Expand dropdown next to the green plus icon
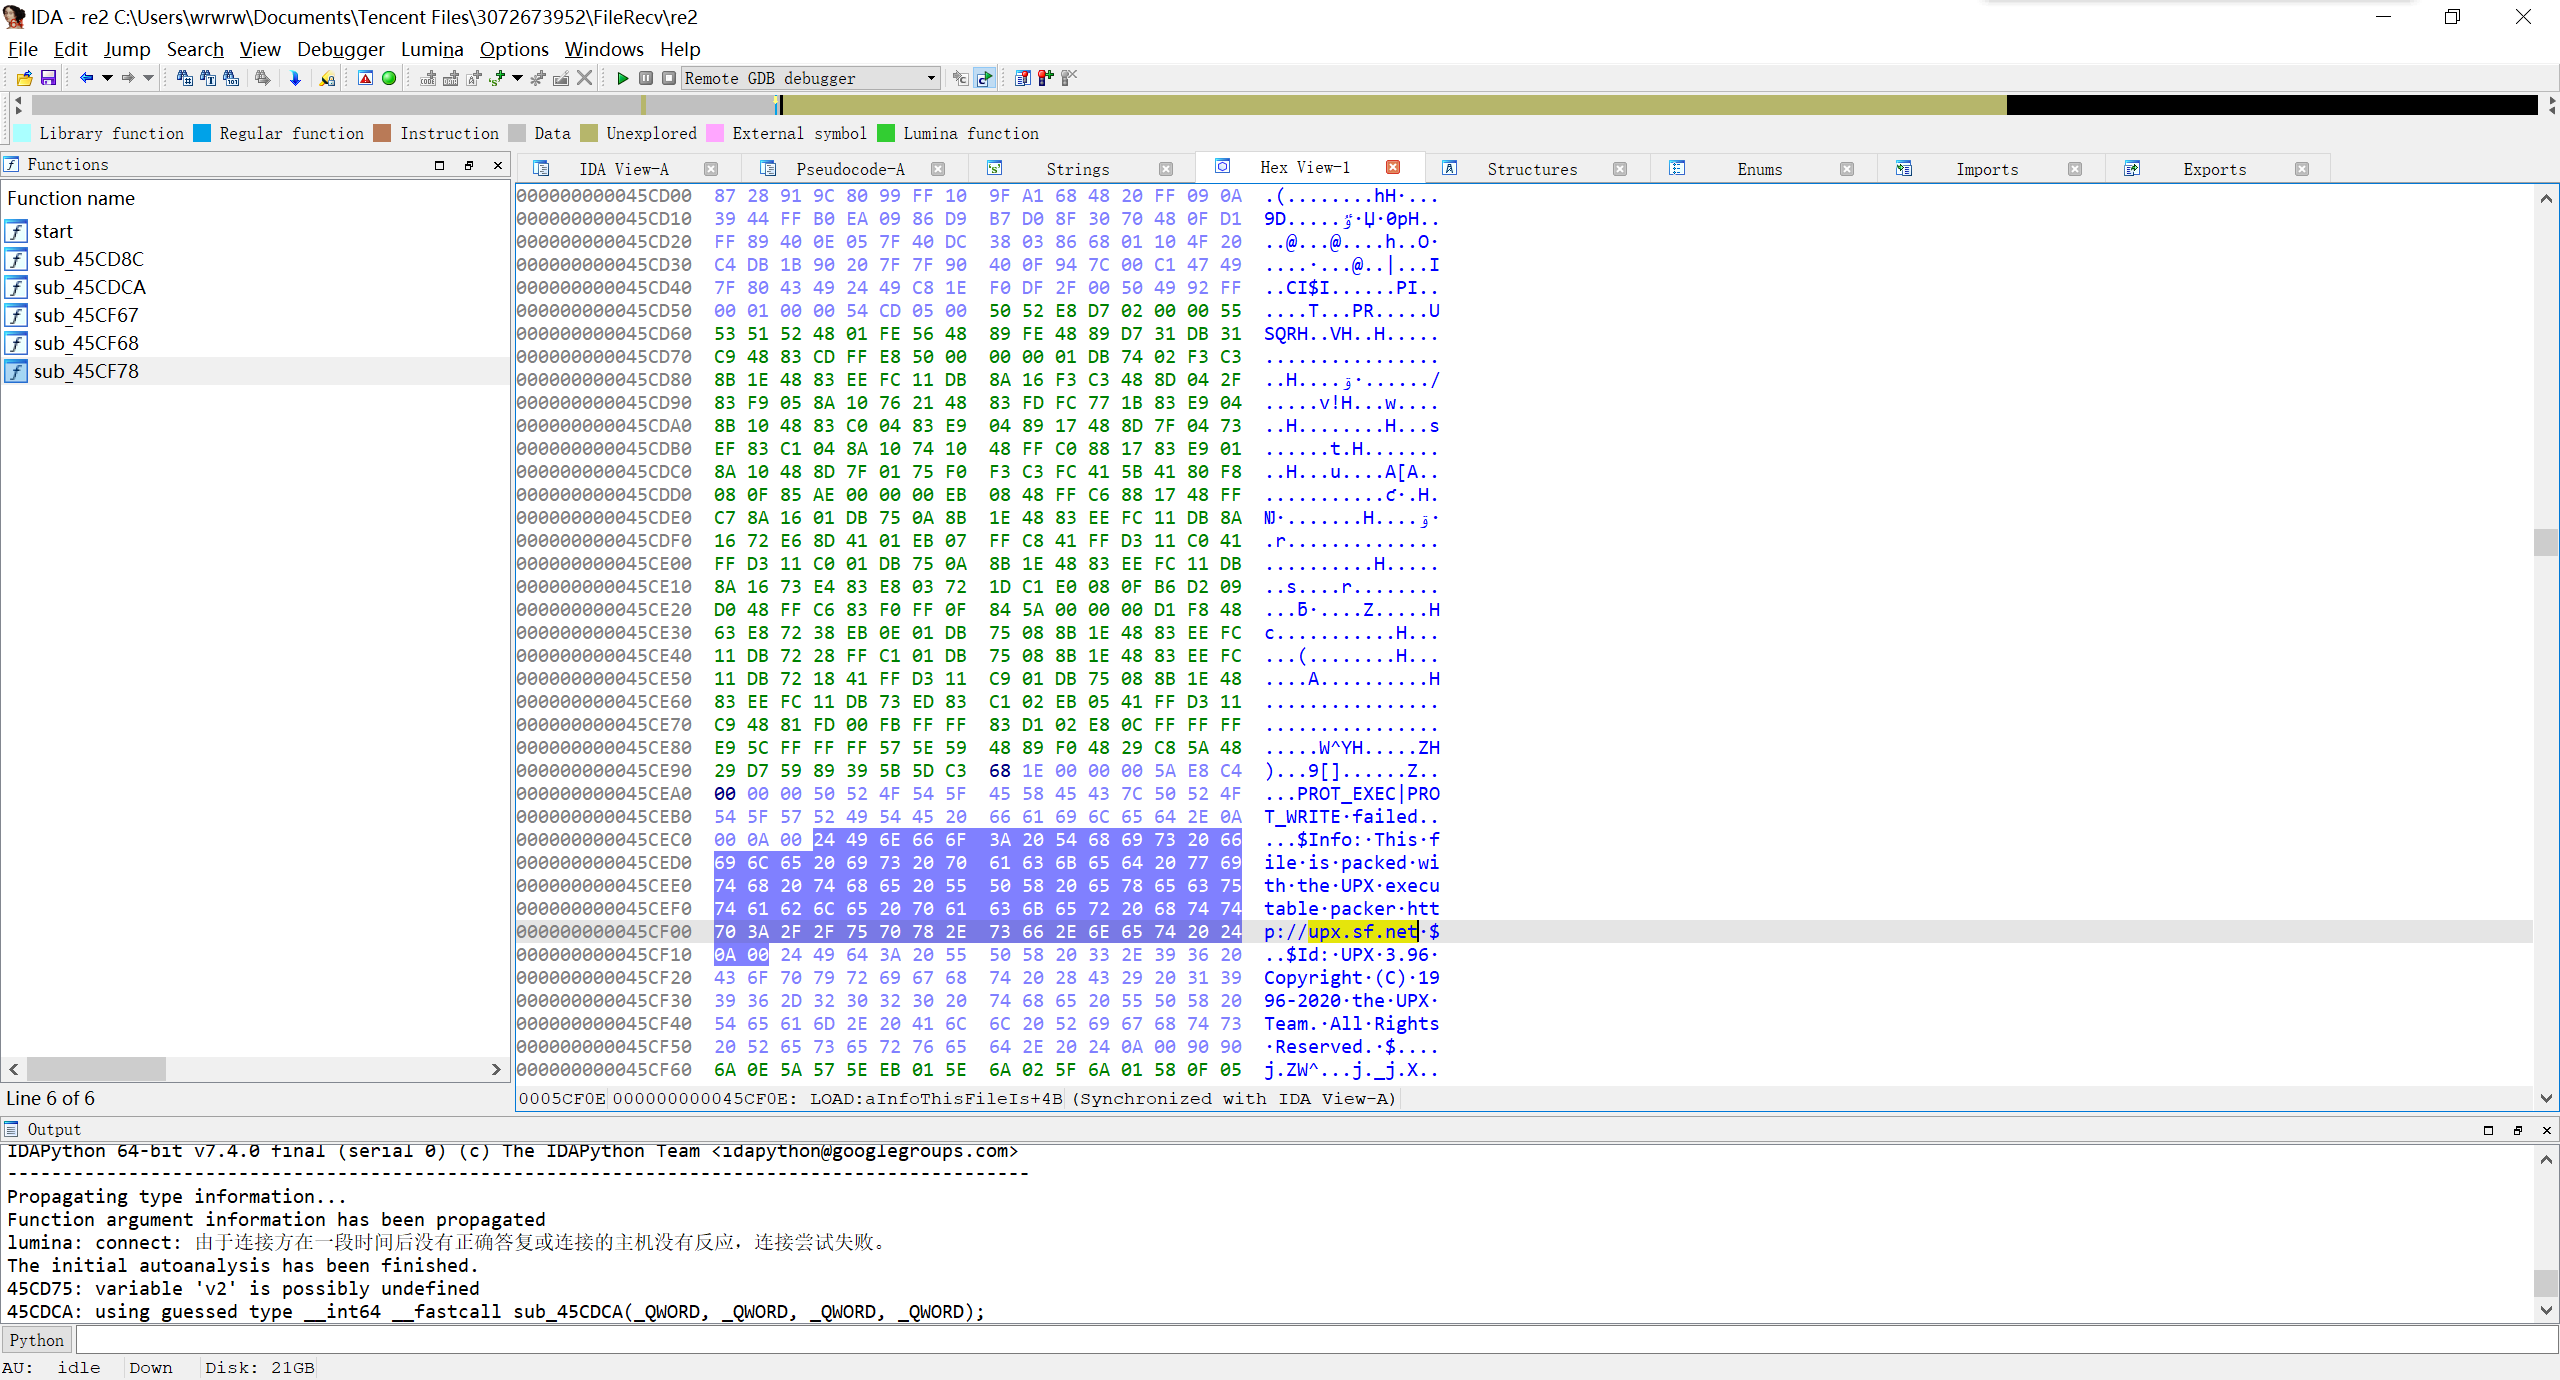Viewport: 2560px width, 1380px height. (x=517, y=78)
